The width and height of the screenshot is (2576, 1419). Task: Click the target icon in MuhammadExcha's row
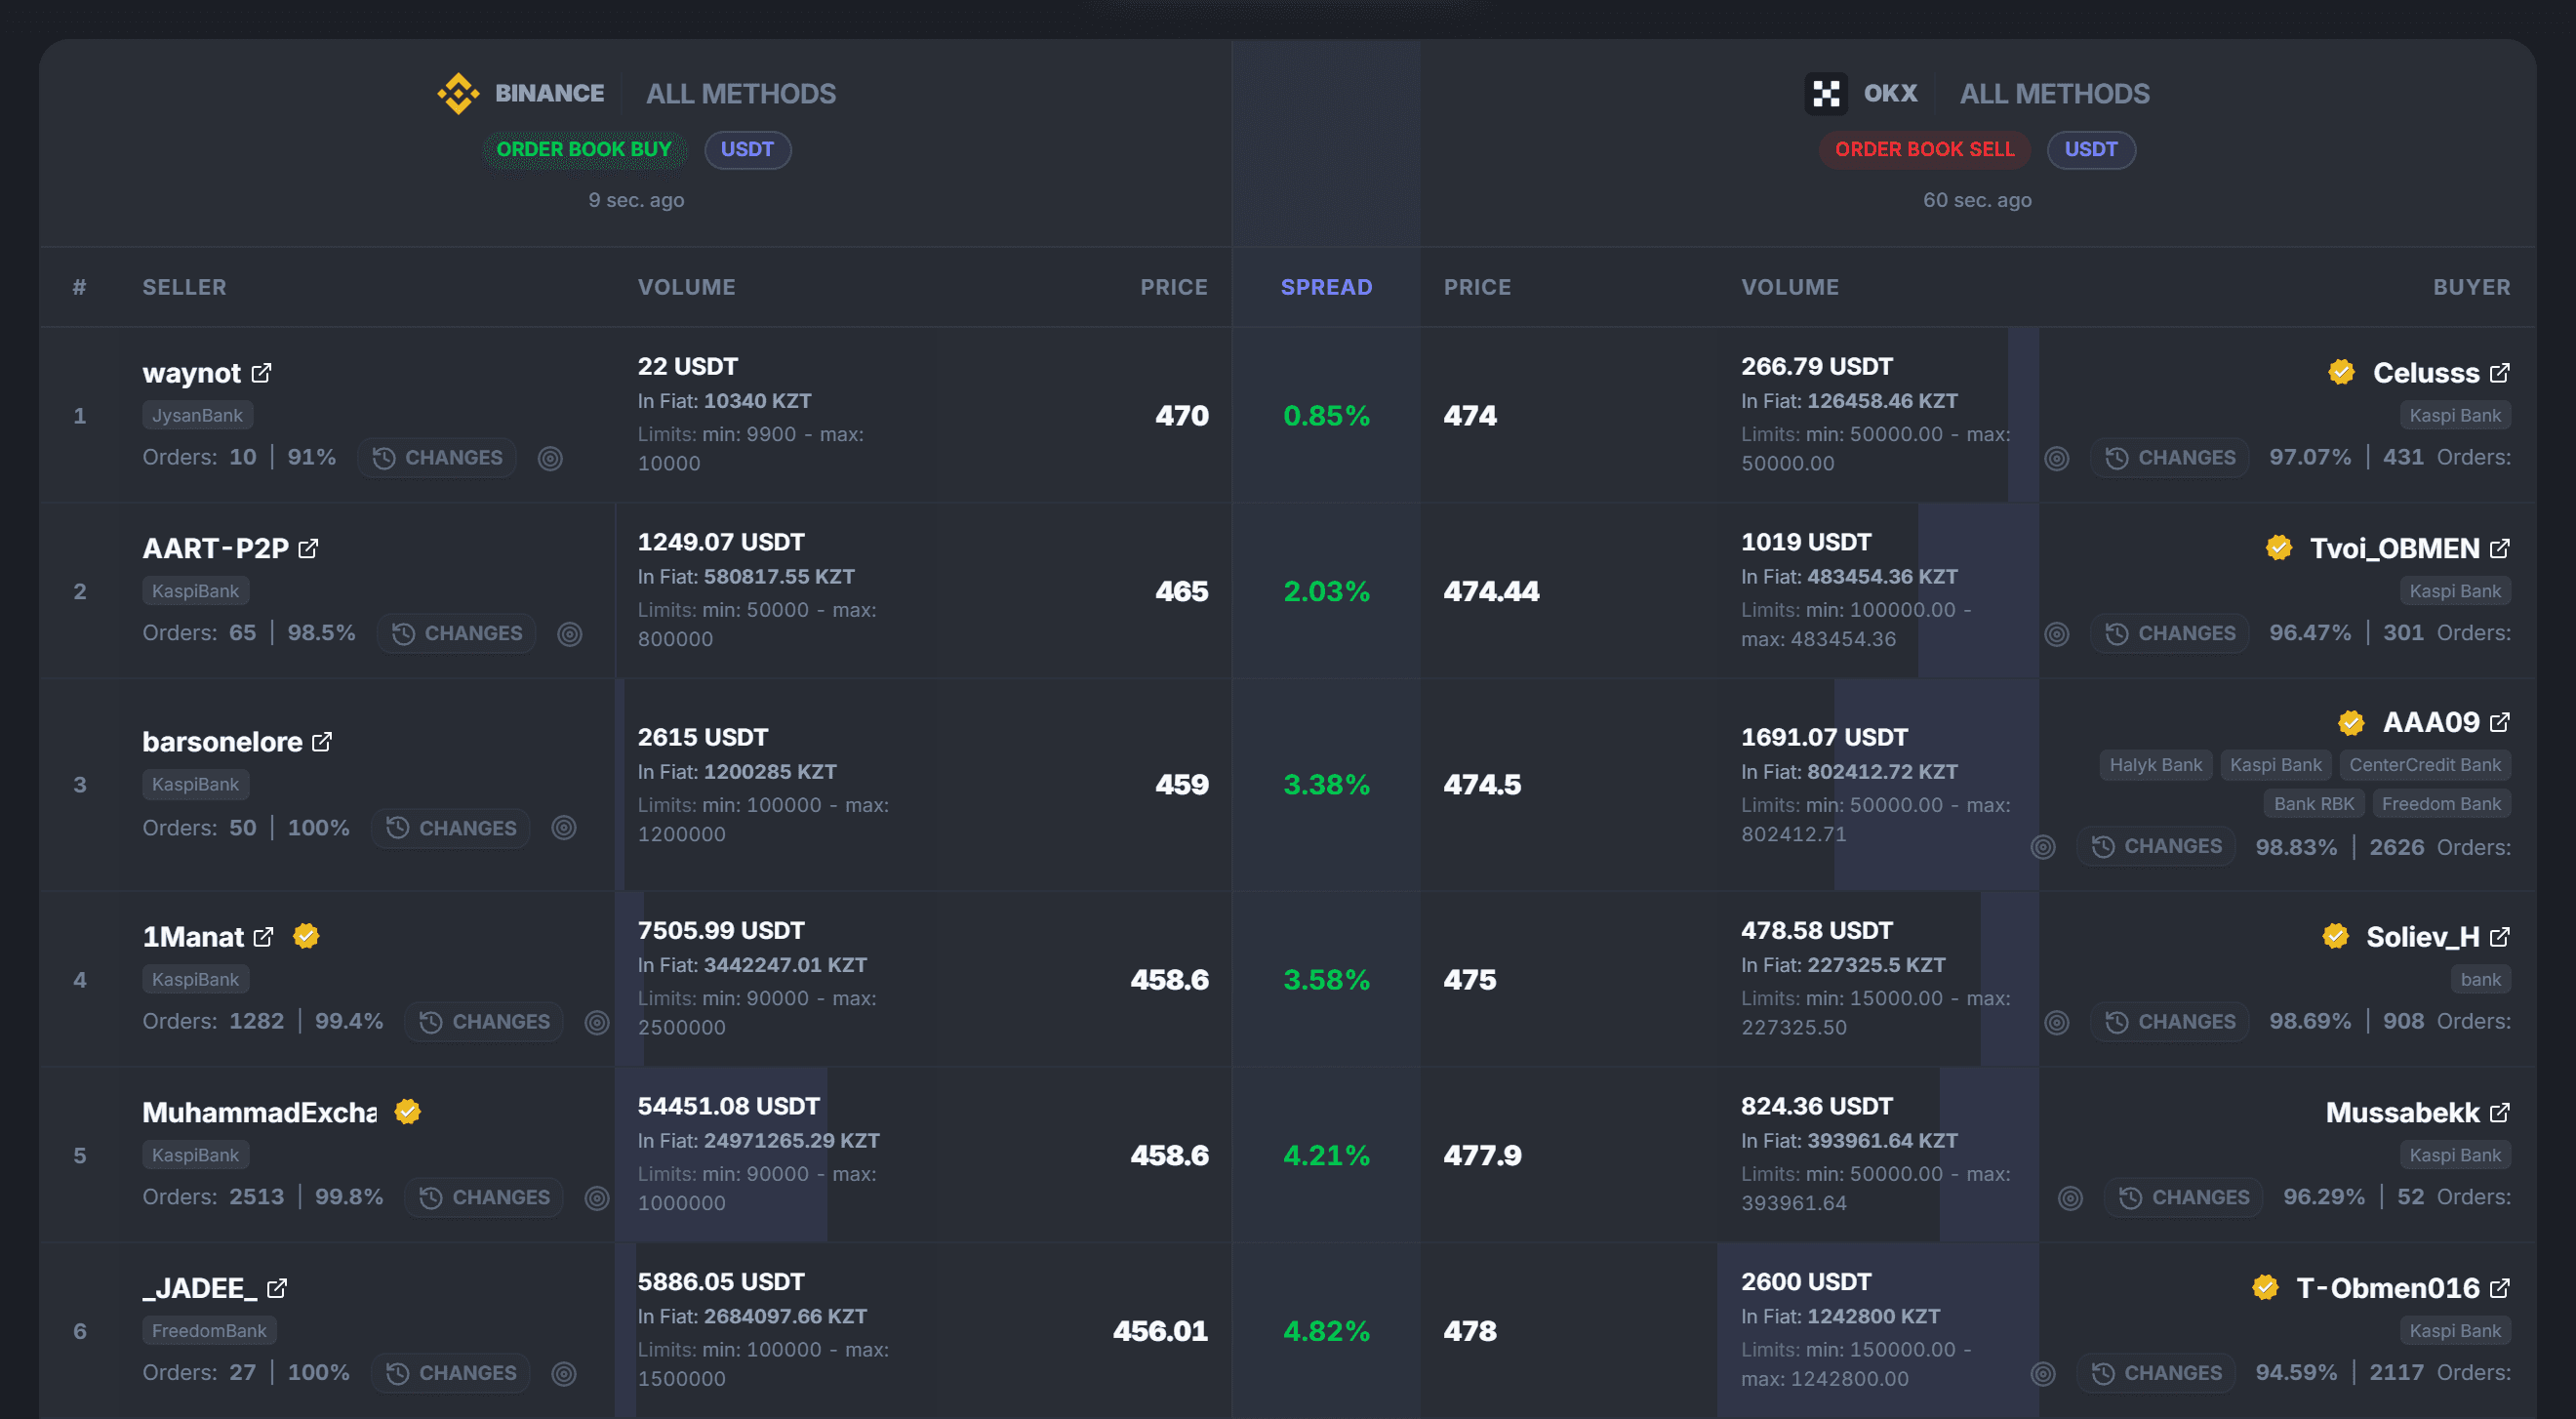(x=597, y=1198)
